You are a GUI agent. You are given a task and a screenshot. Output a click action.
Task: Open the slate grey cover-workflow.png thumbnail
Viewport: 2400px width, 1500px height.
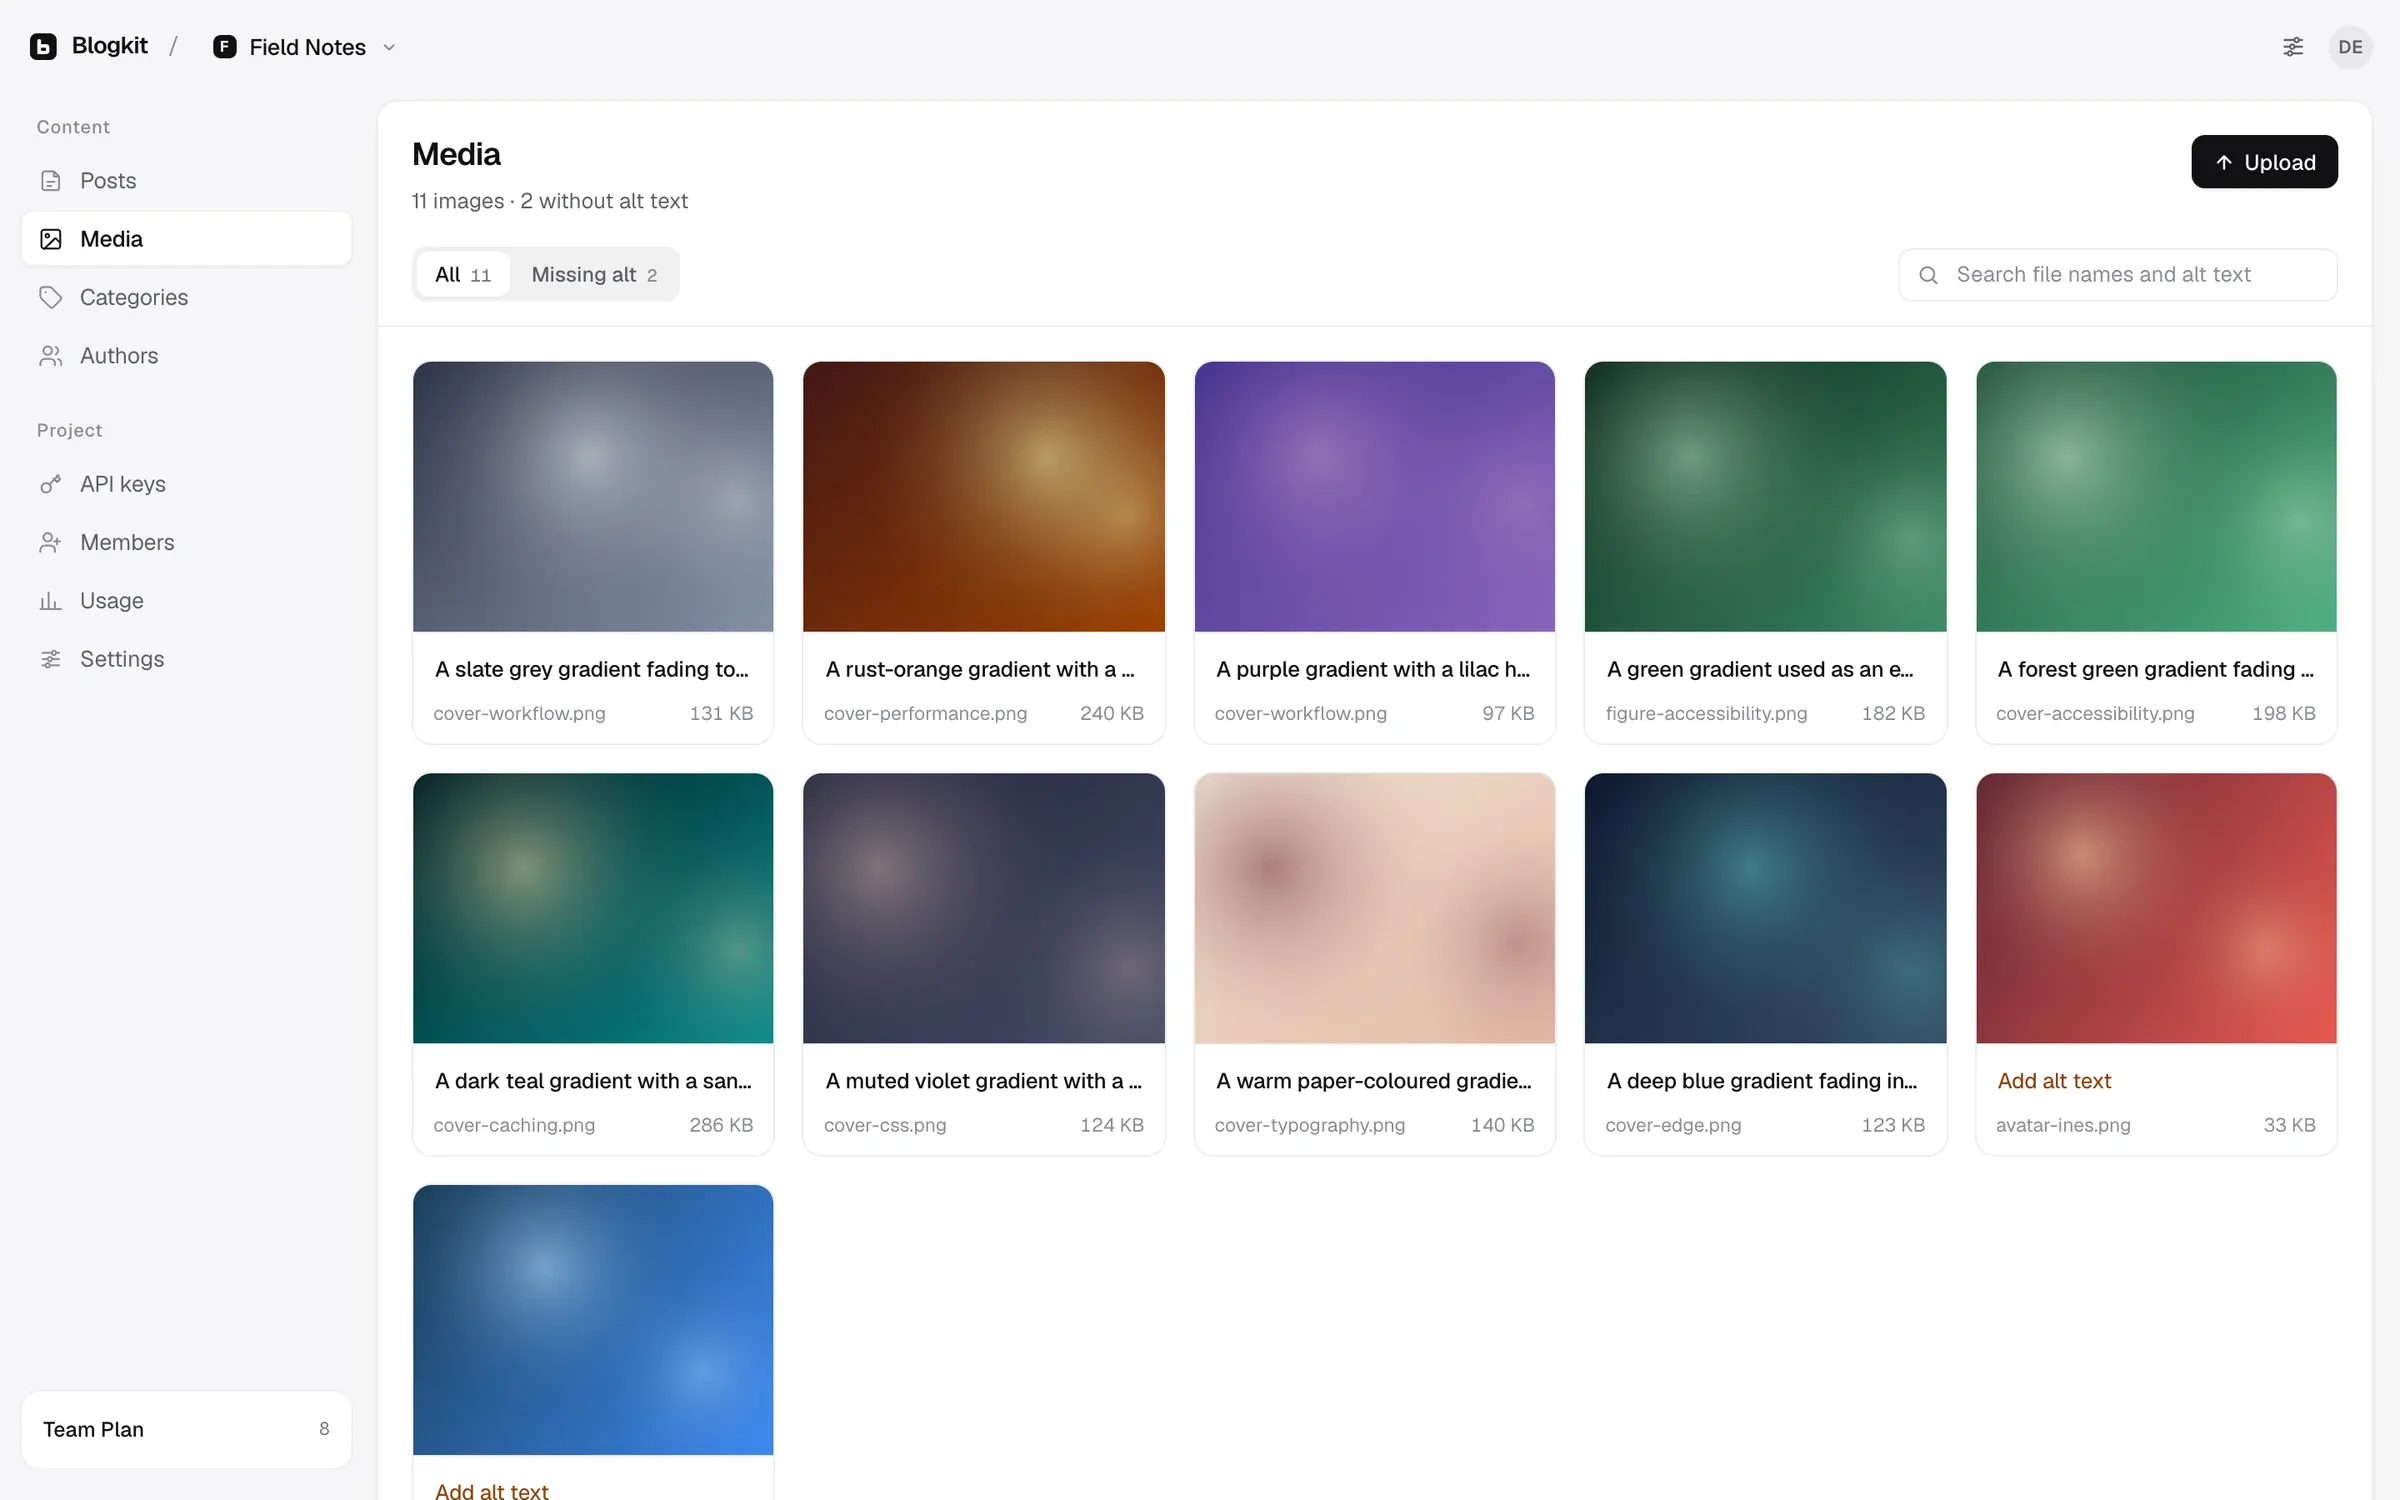point(593,497)
